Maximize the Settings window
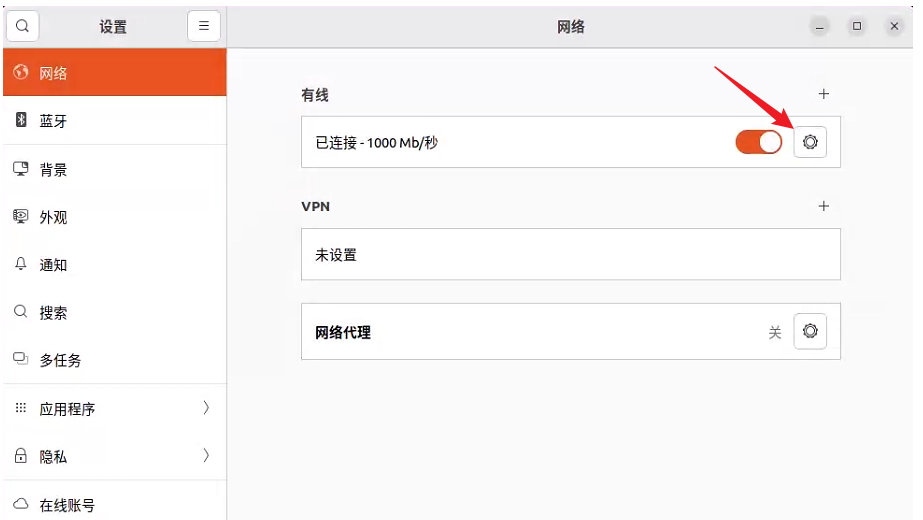The height and width of the screenshot is (520, 923). 857,26
